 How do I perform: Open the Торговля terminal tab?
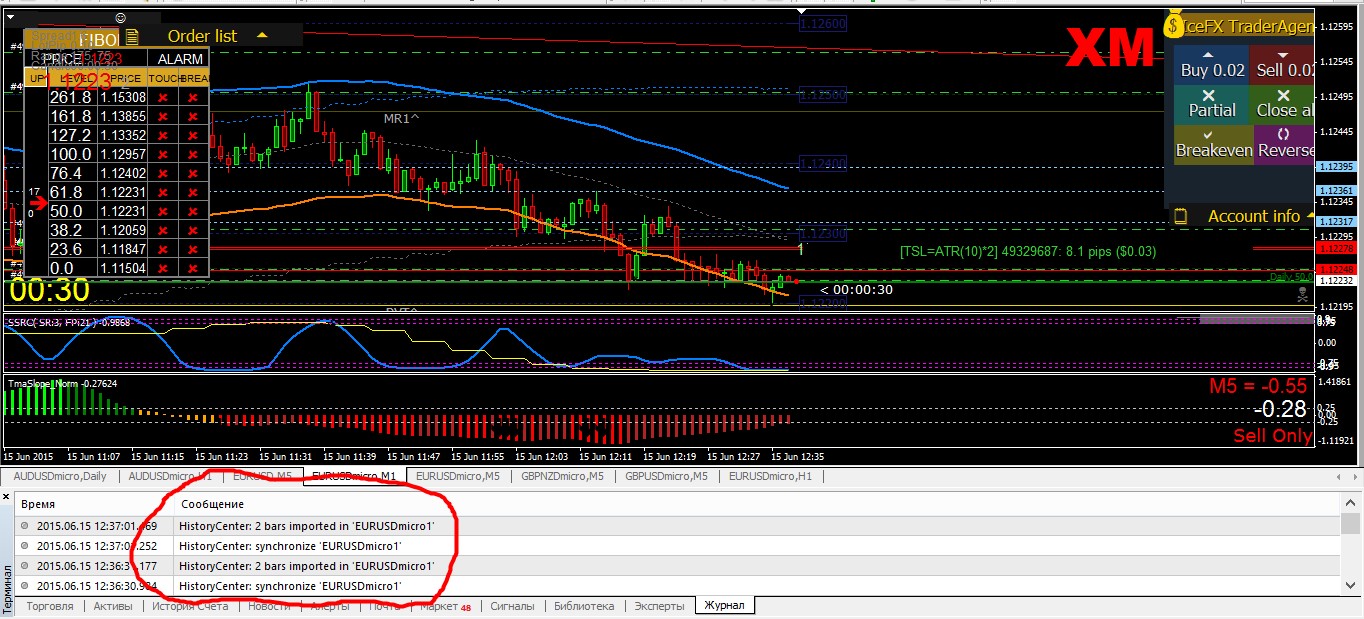(51, 606)
